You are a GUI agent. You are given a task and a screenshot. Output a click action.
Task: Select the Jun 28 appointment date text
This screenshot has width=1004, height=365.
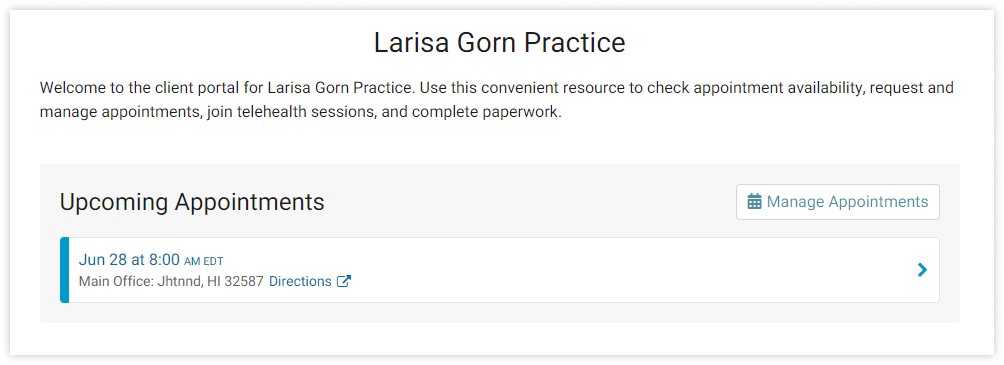tap(104, 259)
